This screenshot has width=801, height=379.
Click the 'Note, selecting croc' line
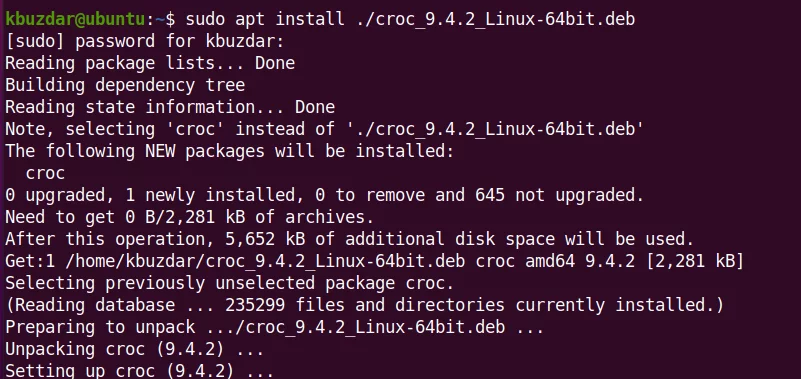click(x=324, y=129)
